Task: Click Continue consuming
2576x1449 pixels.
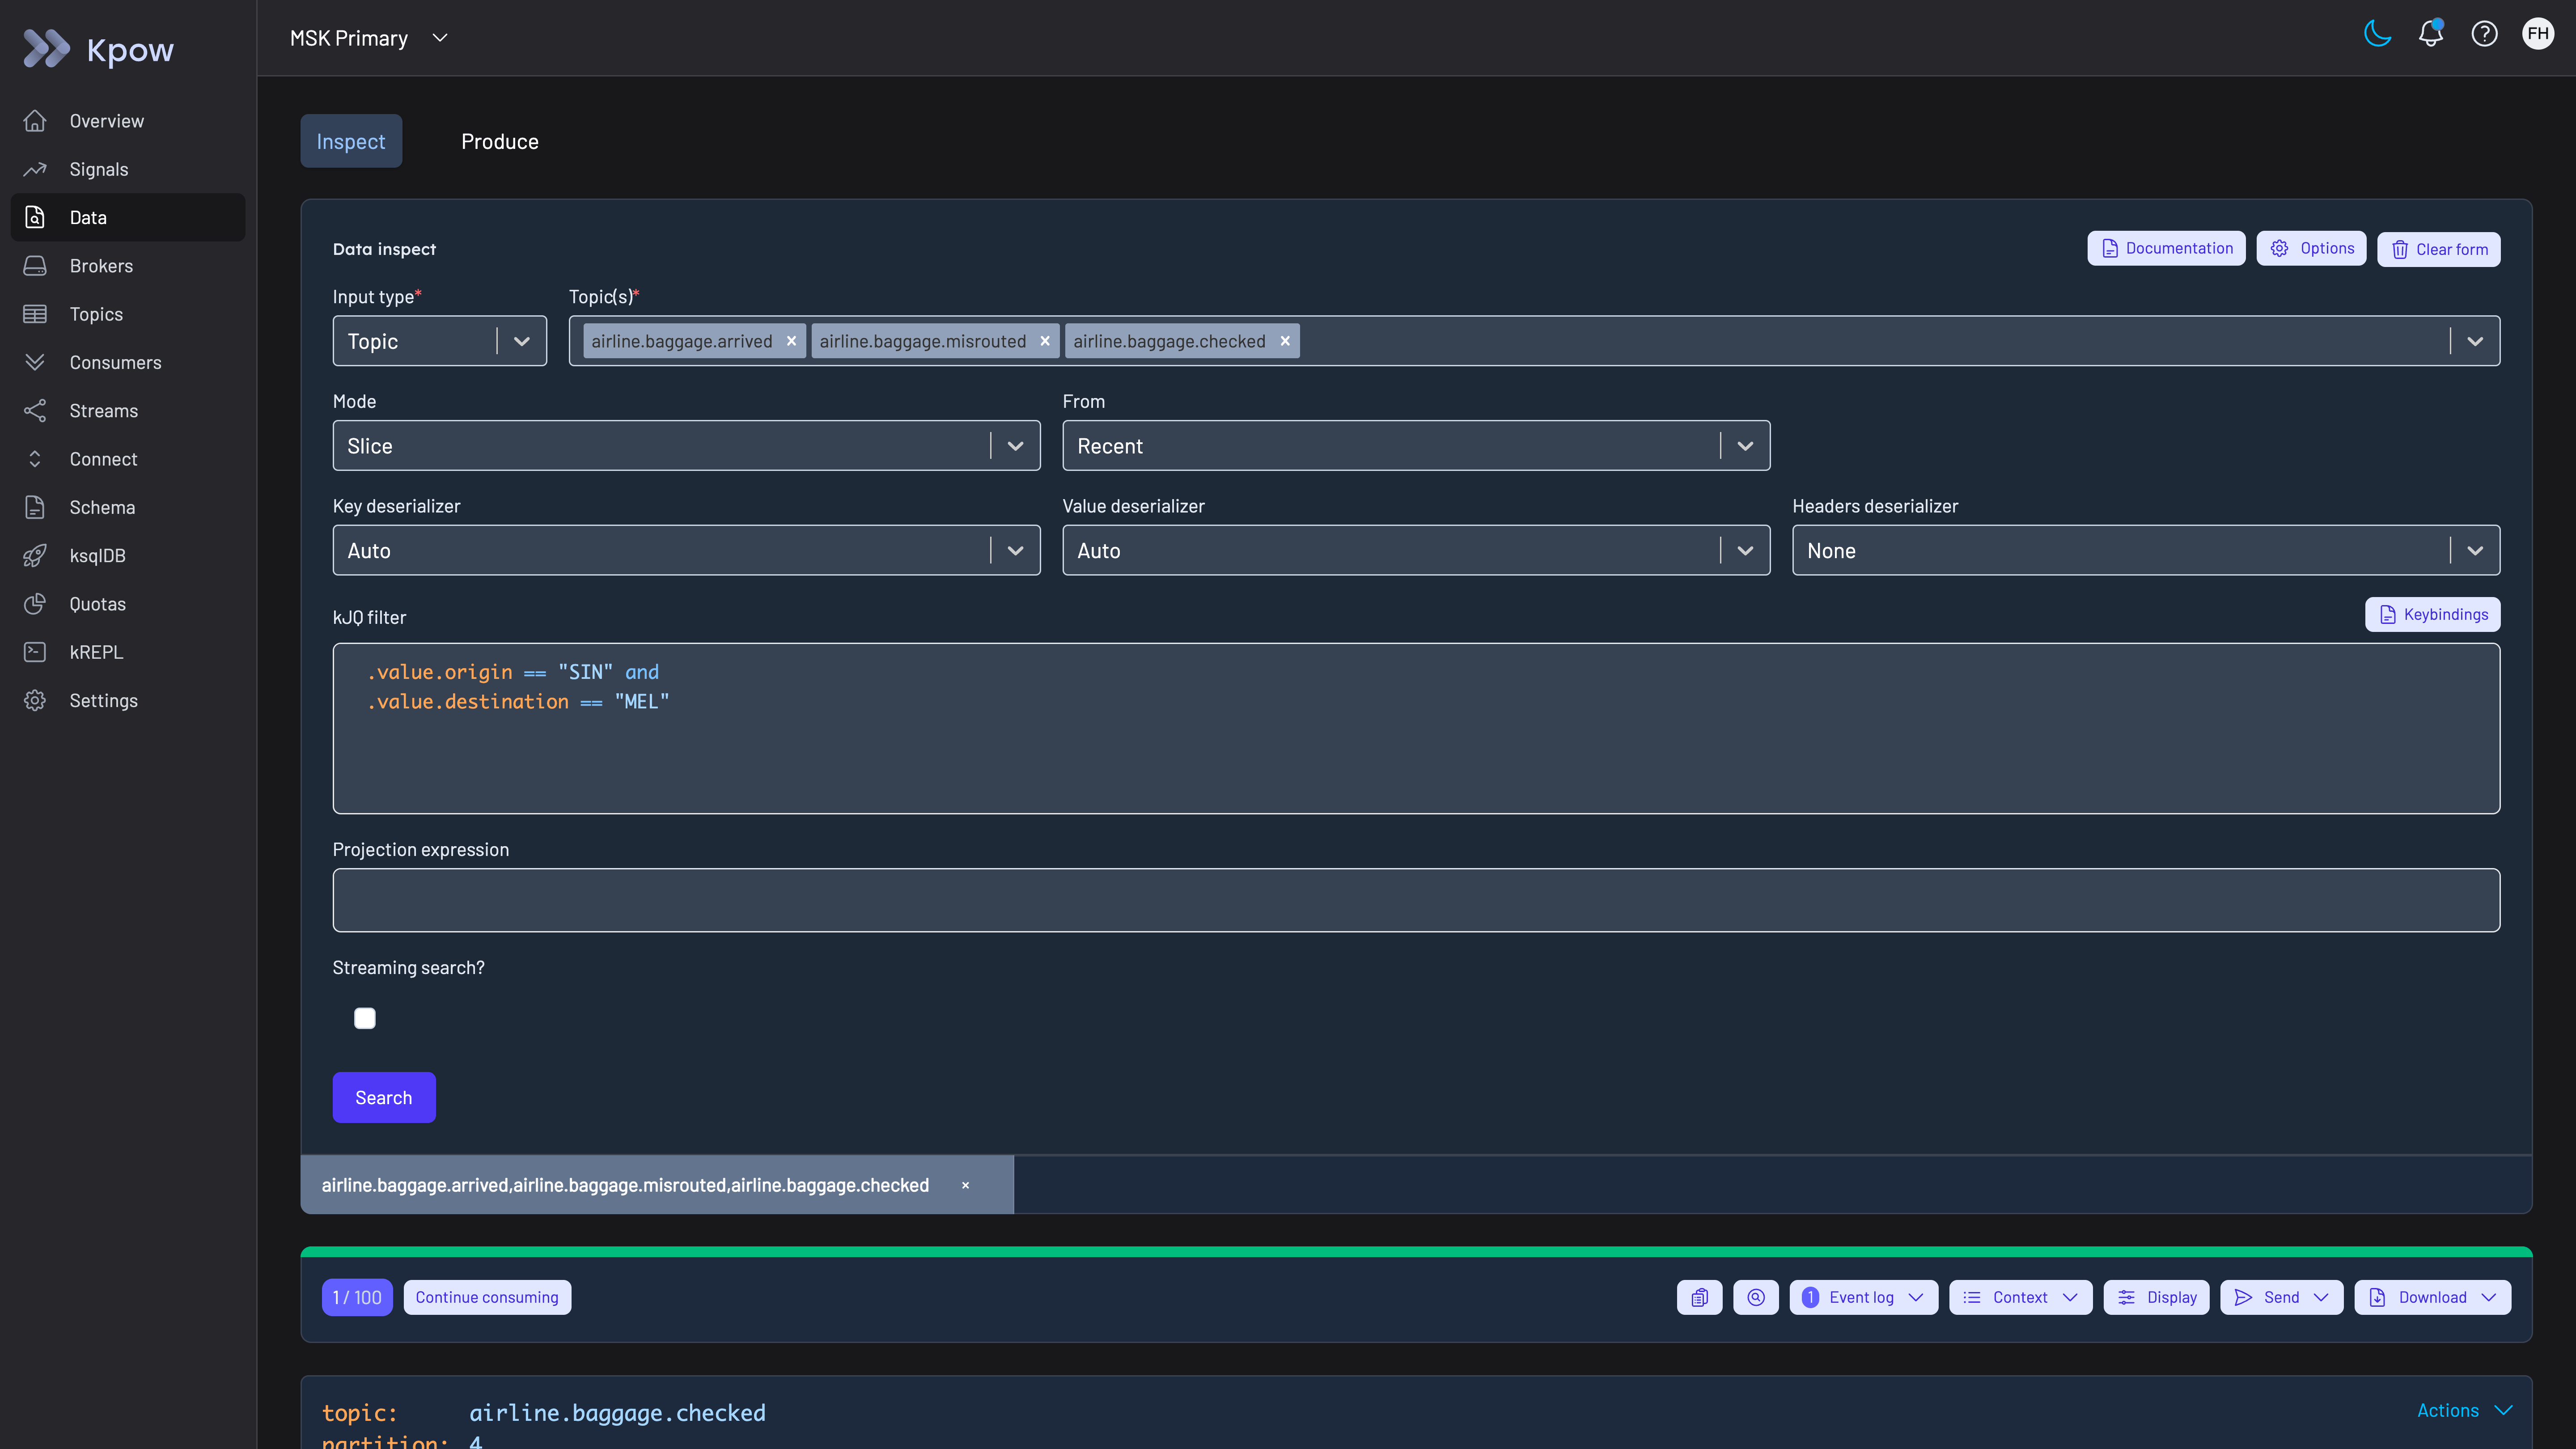Action: (x=487, y=1297)
